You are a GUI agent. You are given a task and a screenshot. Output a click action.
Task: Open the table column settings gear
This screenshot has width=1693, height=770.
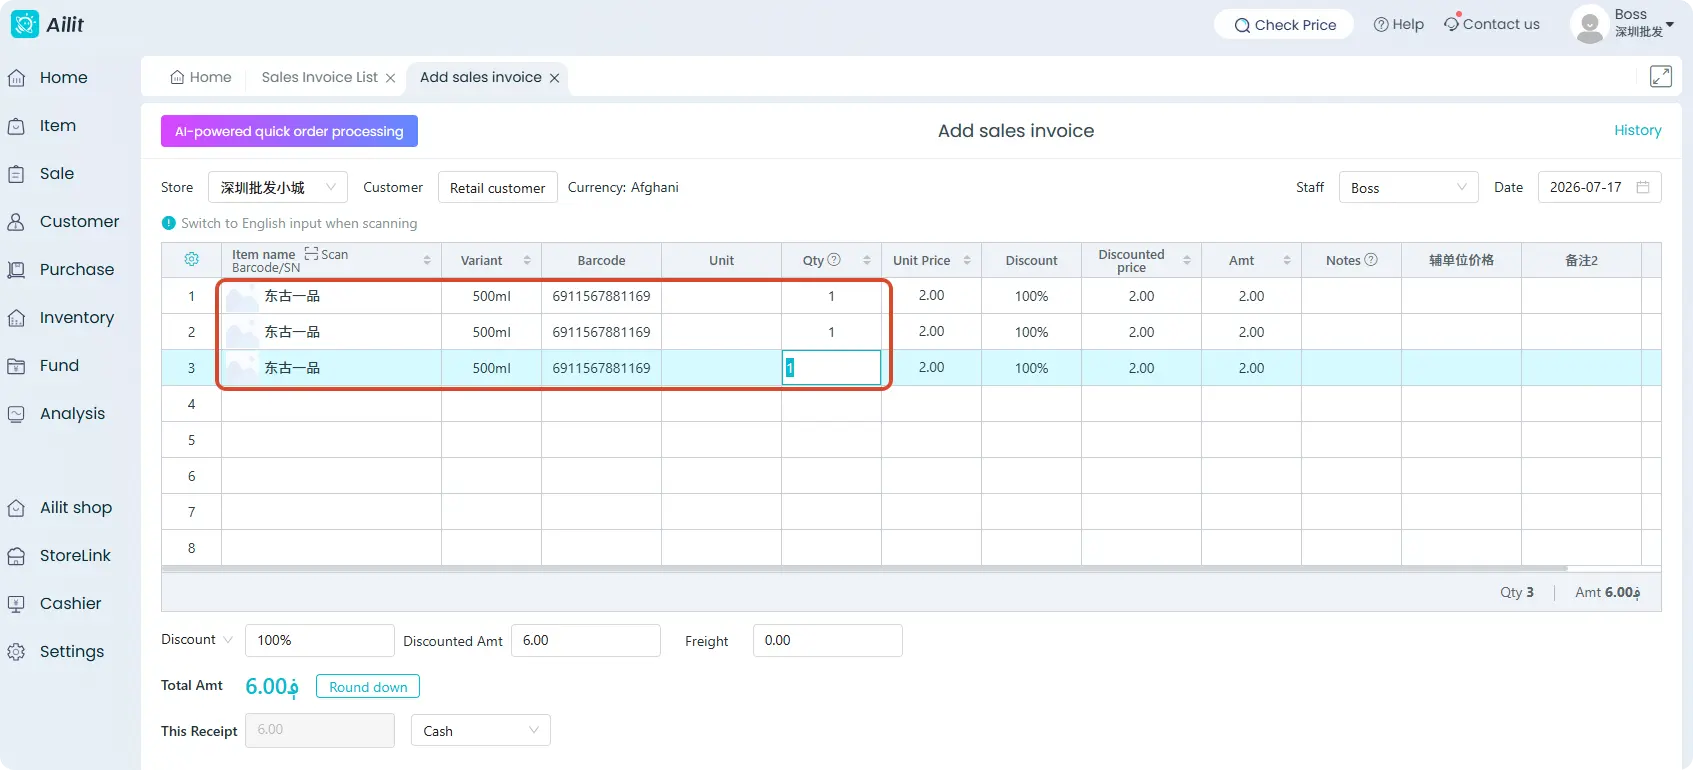tap(191, 260)
